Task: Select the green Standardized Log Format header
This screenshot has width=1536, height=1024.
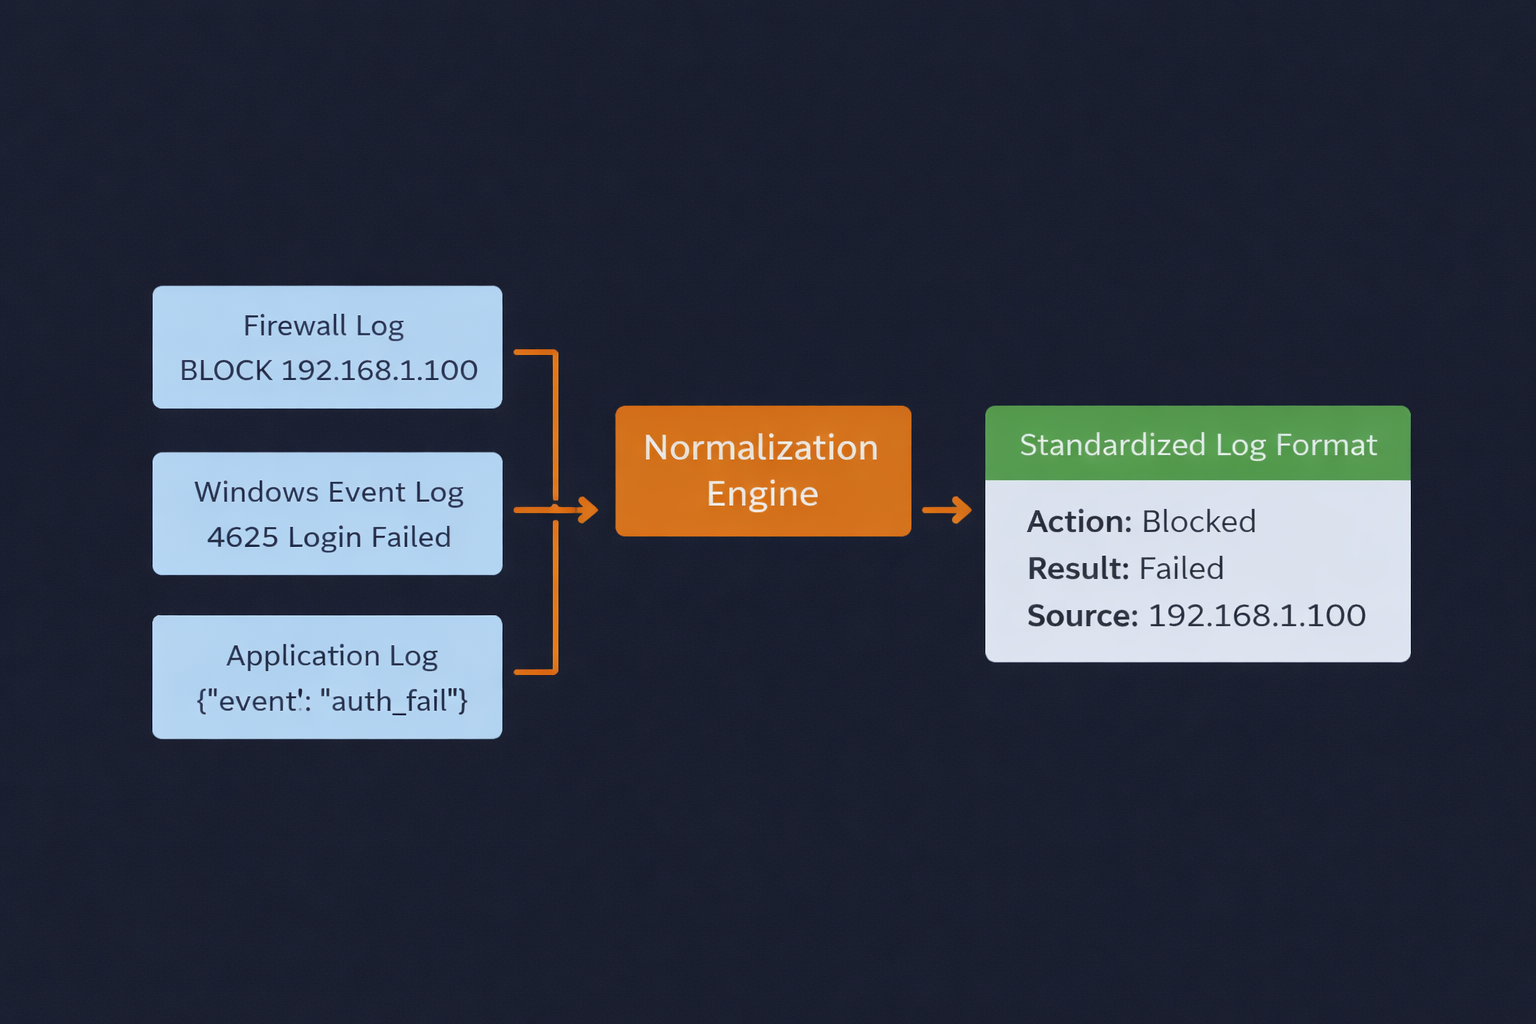Action: (1197, 444)
